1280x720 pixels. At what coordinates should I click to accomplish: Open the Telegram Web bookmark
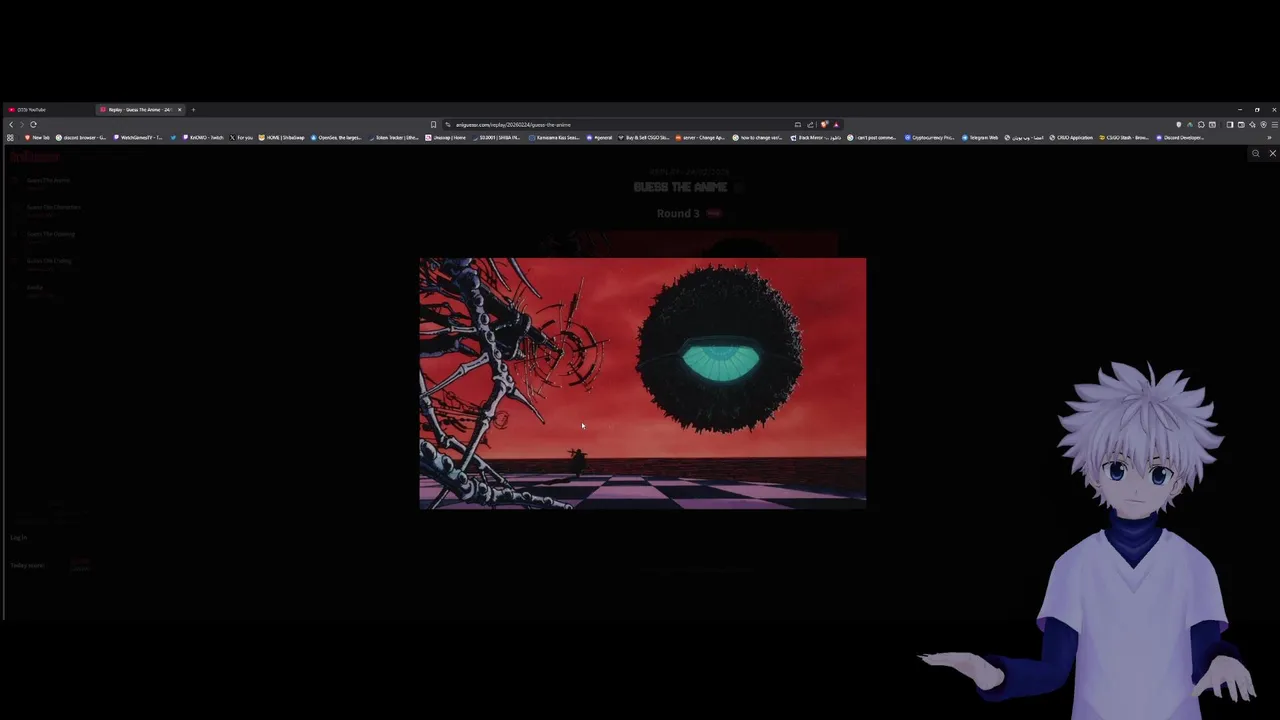981,137
